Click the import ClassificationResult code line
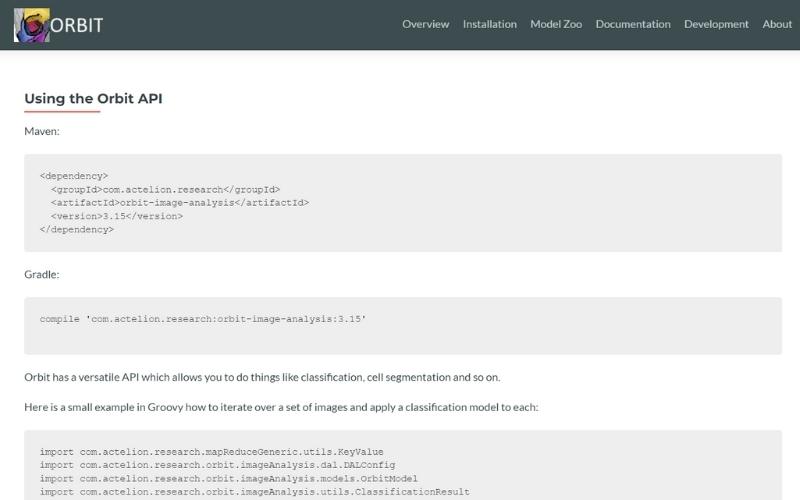Image resolution: width=800 pixels, height=500 pixels. pos(255,492)
